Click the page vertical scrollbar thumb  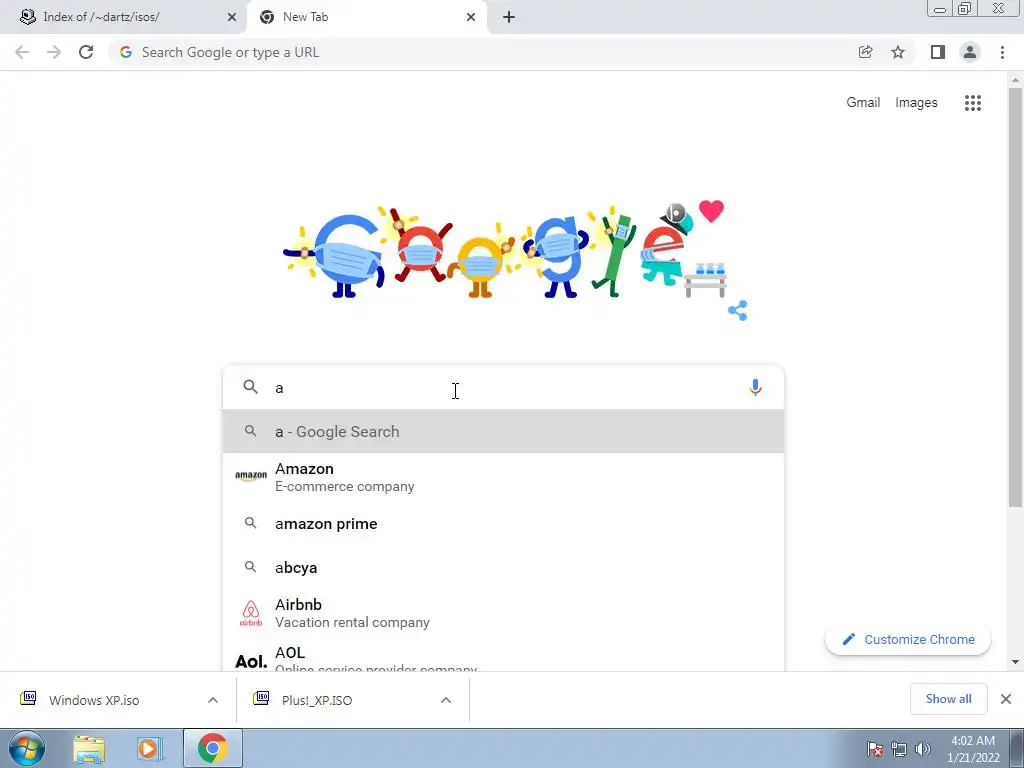point(1015,297)
